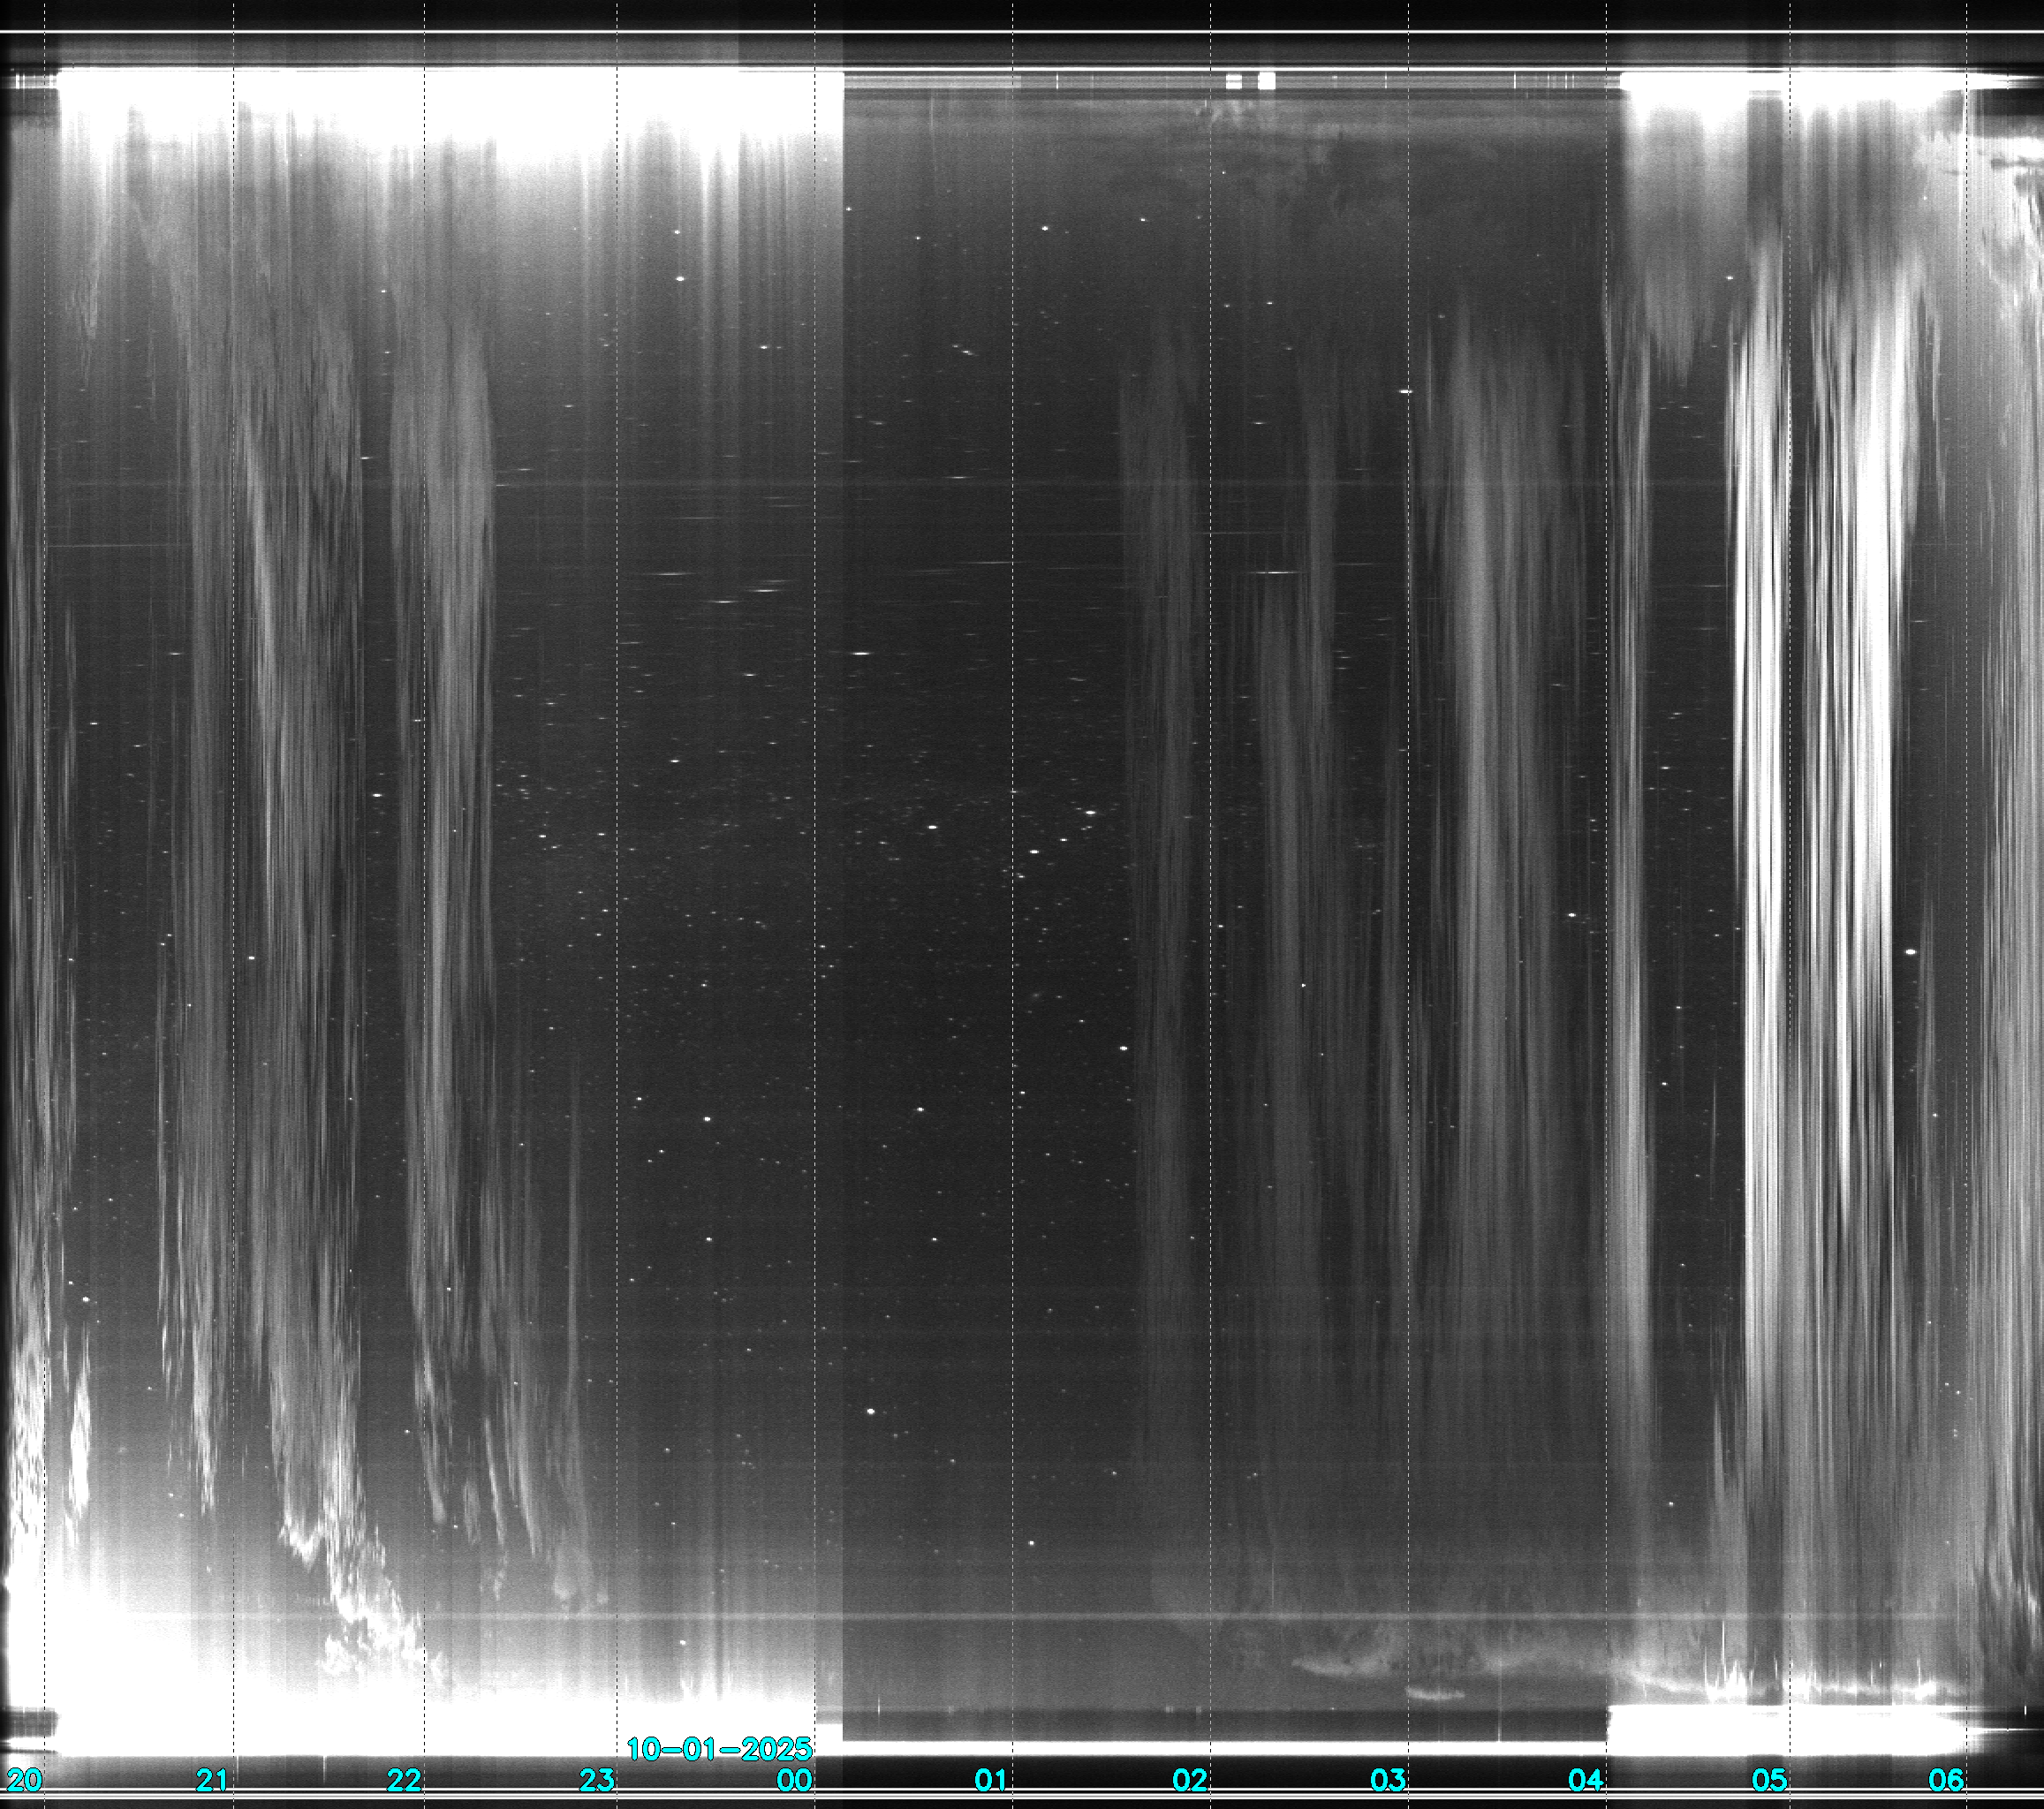
Task: Click the 10-01-2025 date label
Action: pyautogui.click(x=719, y=1749)
